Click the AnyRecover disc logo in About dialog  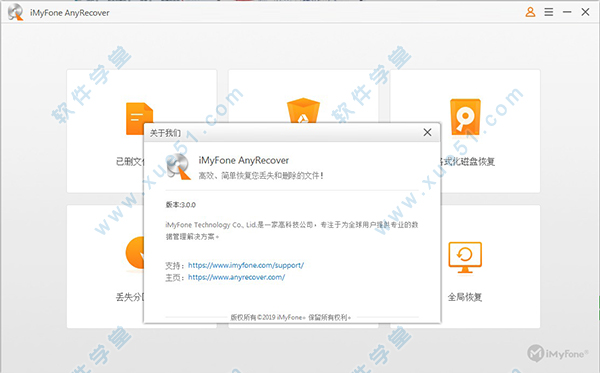click(179, 167)
